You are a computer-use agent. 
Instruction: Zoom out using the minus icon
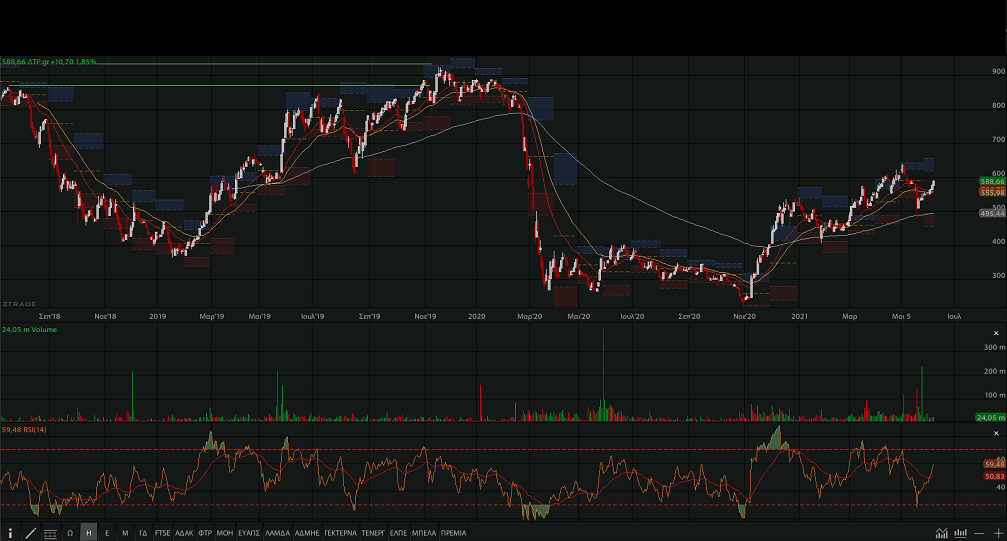(x=979, y=532)
